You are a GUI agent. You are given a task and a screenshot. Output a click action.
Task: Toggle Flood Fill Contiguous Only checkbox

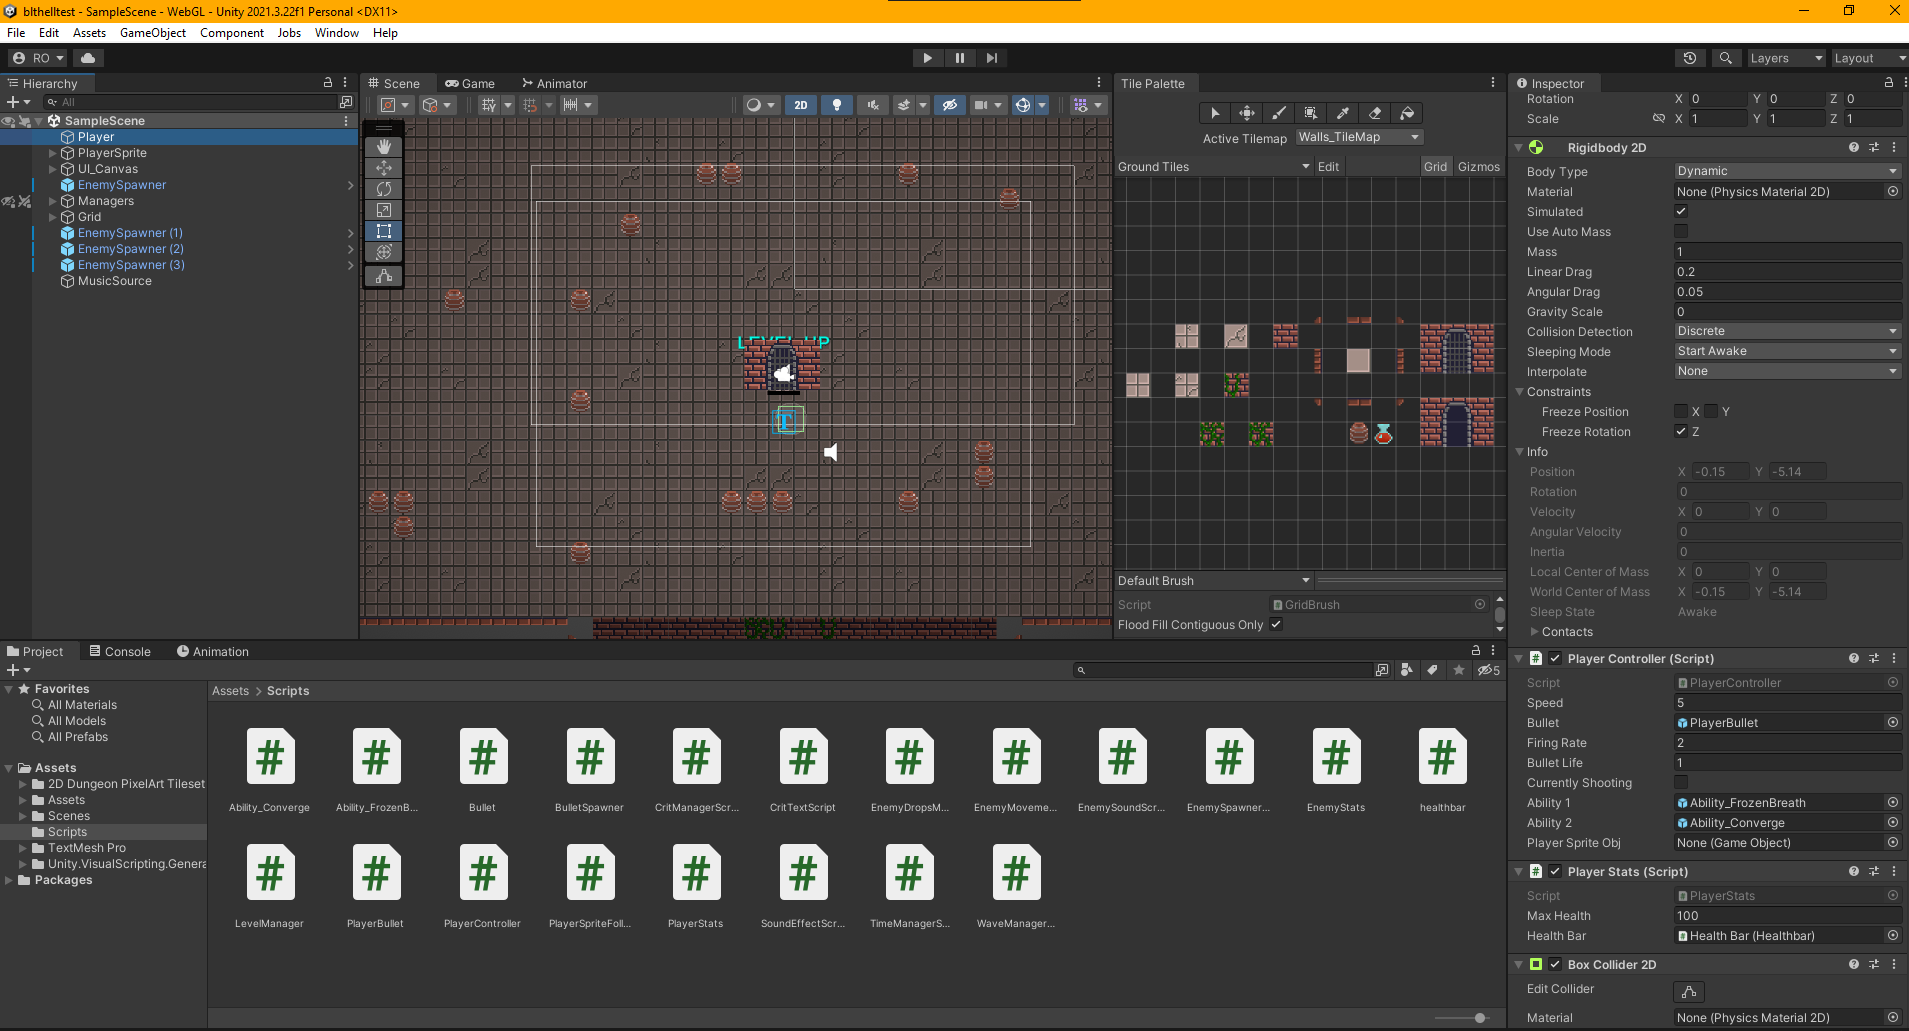click(1276, 625)
